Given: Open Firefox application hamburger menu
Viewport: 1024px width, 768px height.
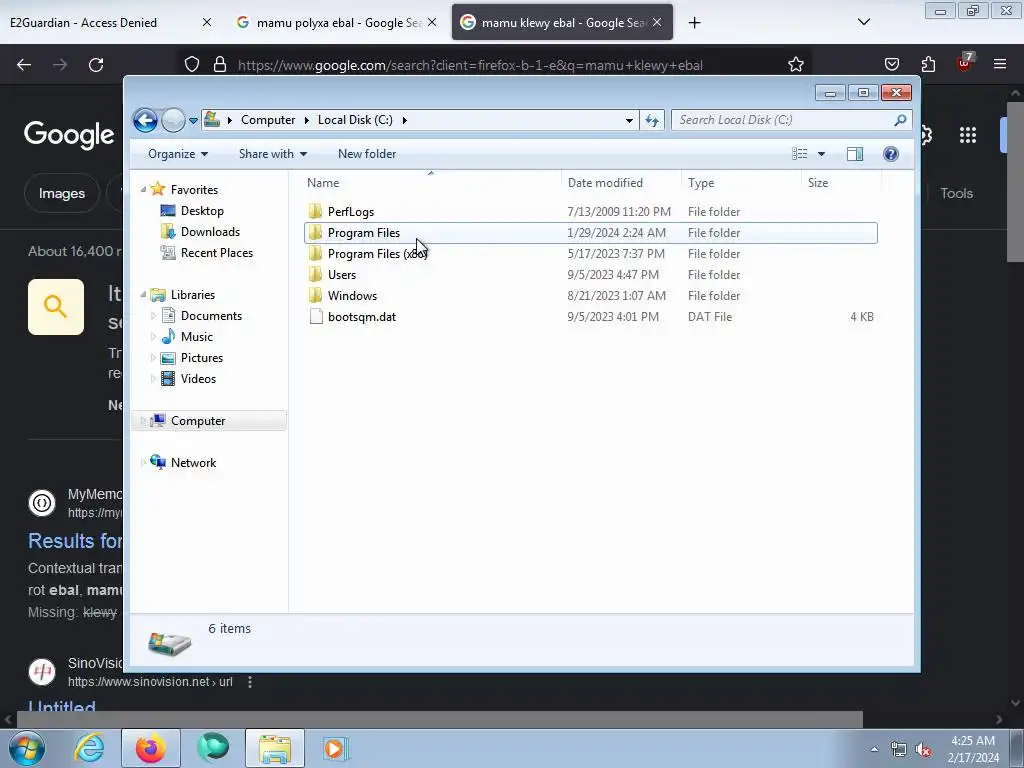Looking at the screenshot, I should click(1000, 65).
